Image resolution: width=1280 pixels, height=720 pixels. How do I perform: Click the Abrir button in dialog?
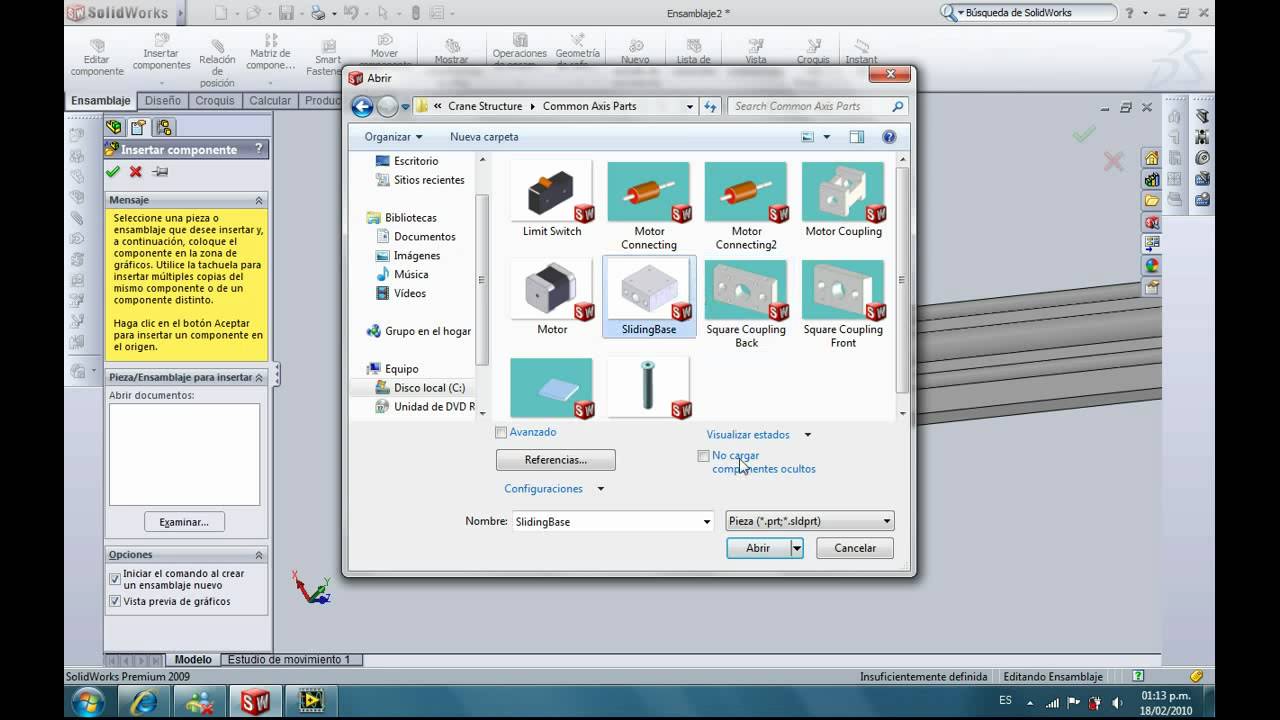pyautogui.click(x=758, y=548)
